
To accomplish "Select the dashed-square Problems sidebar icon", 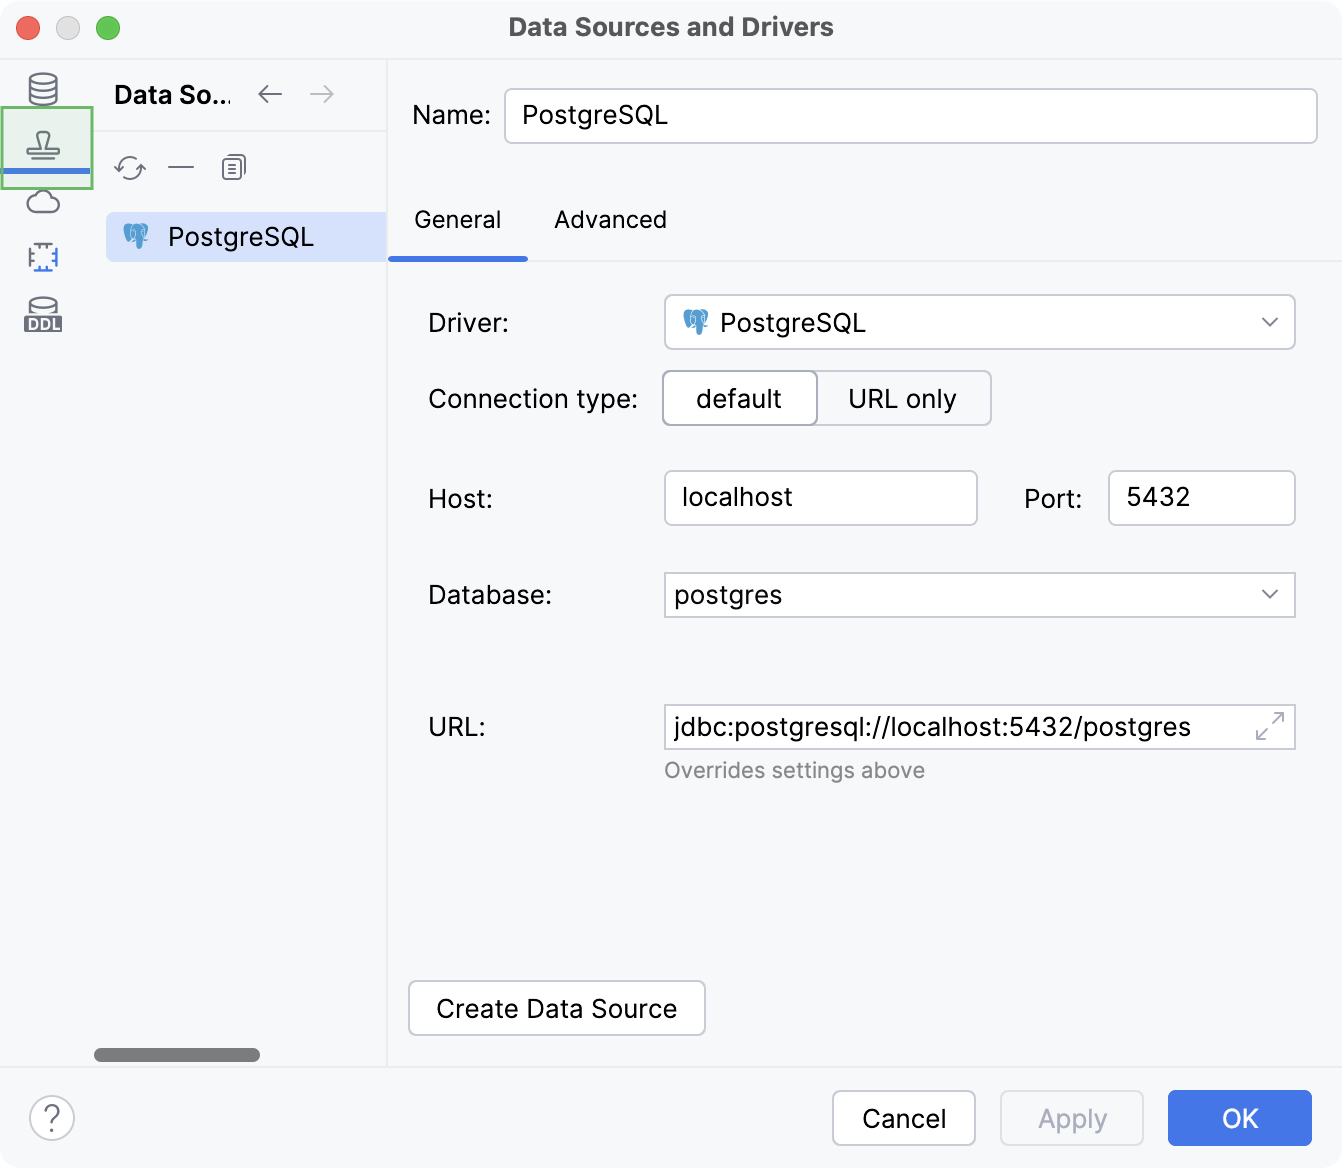I will pyautogui.click(x=42, y=257).
